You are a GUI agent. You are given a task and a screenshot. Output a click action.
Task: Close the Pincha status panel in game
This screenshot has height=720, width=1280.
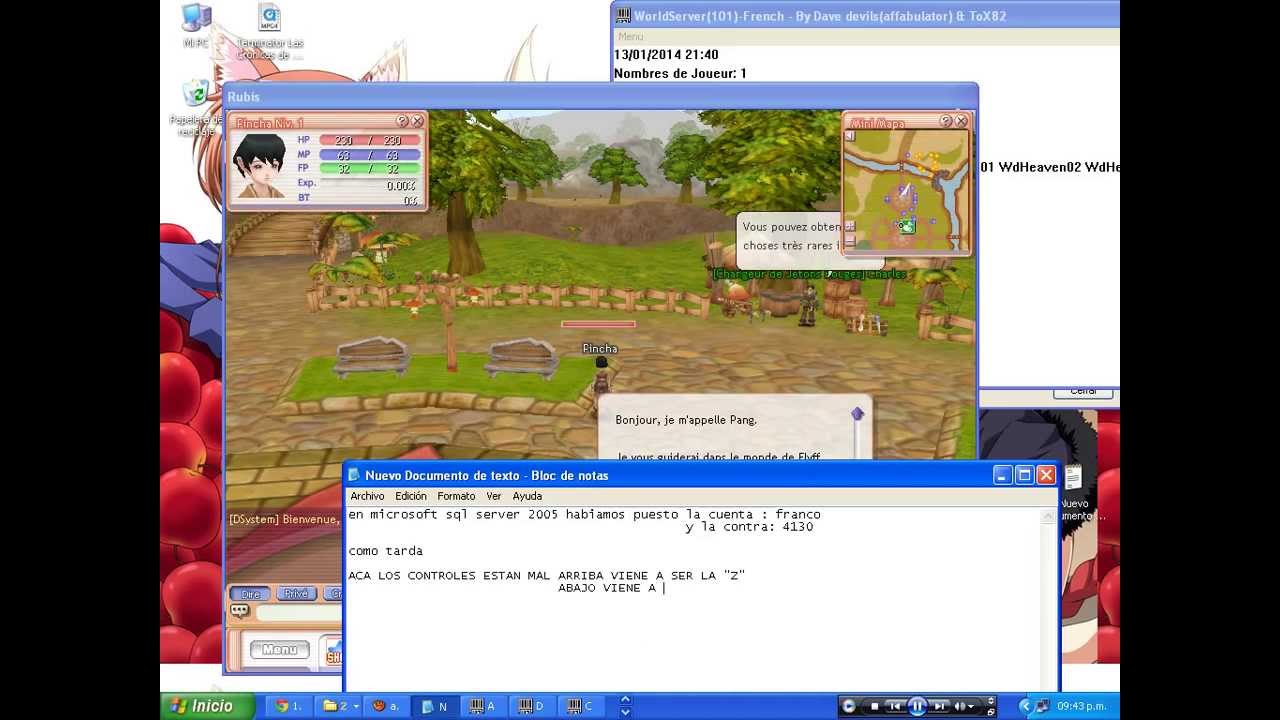(417, 121)
